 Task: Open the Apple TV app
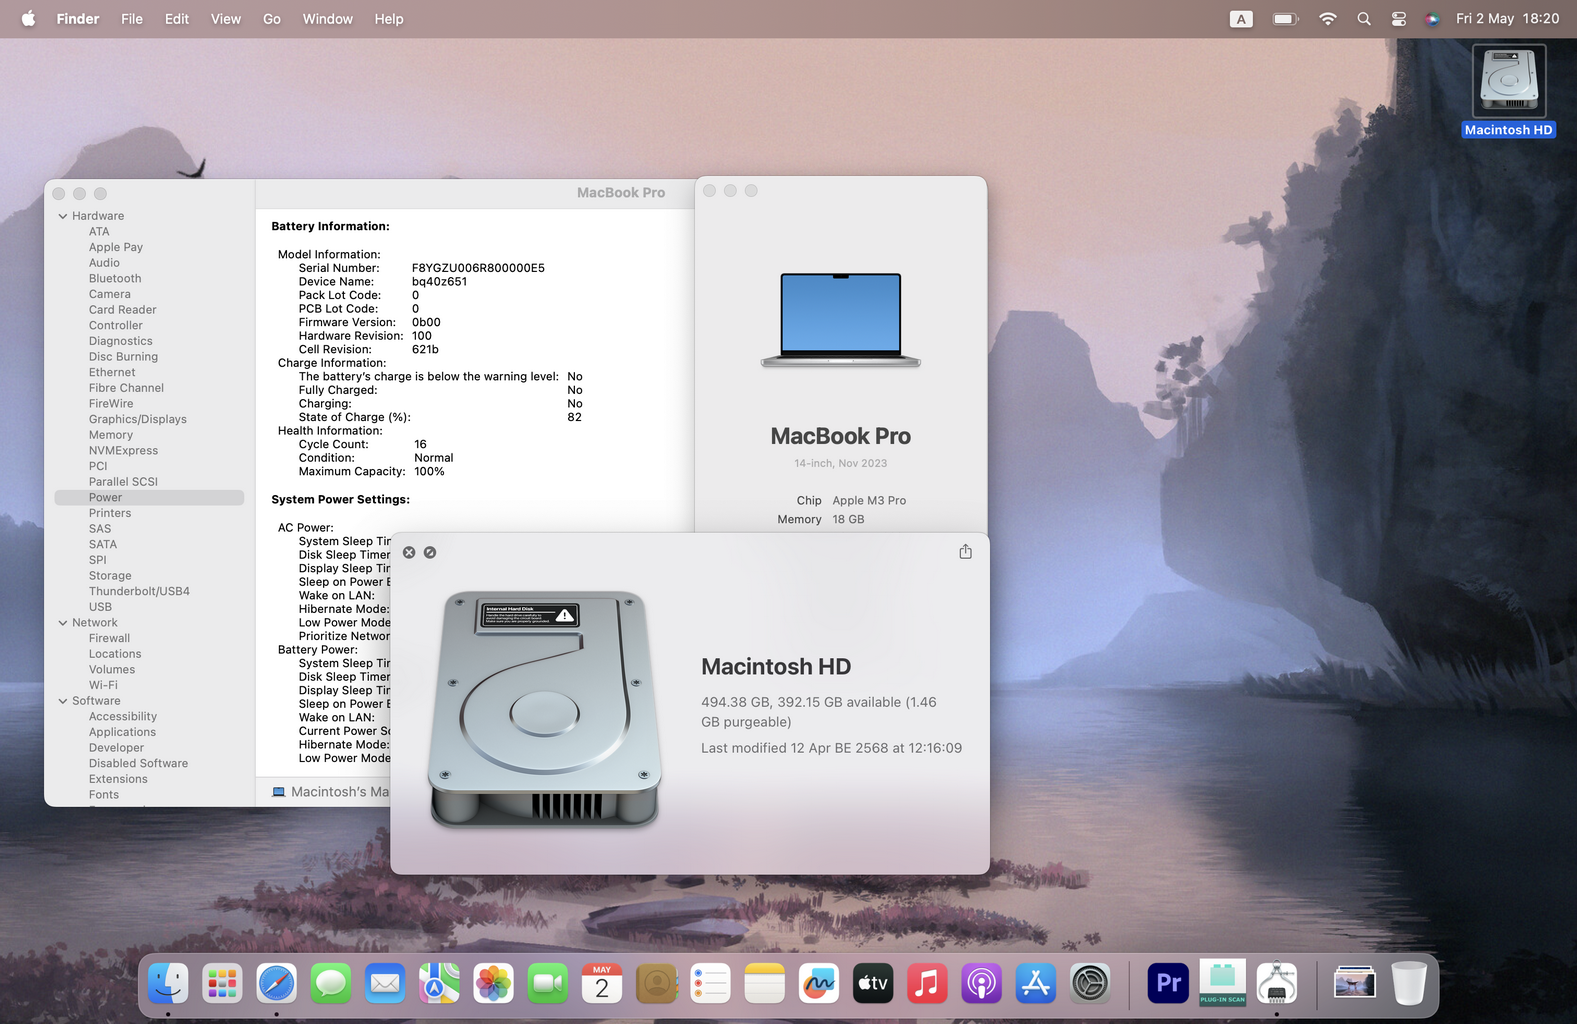pyautogui.click(x=873, y=984)
